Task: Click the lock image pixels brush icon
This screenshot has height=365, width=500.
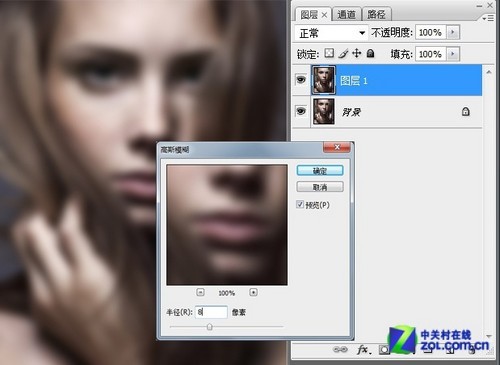Action: pos(343,53)
